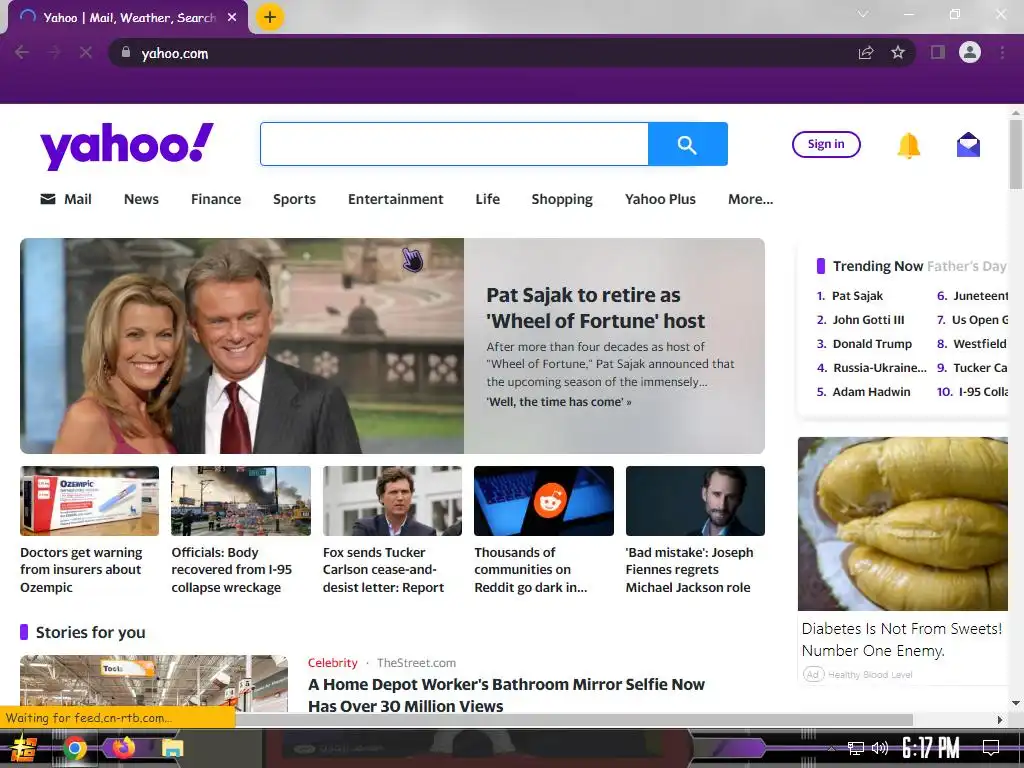Open the Start menu in the taskbar
This screenshot has height=768, width=1024.
[x=22, y=748]
